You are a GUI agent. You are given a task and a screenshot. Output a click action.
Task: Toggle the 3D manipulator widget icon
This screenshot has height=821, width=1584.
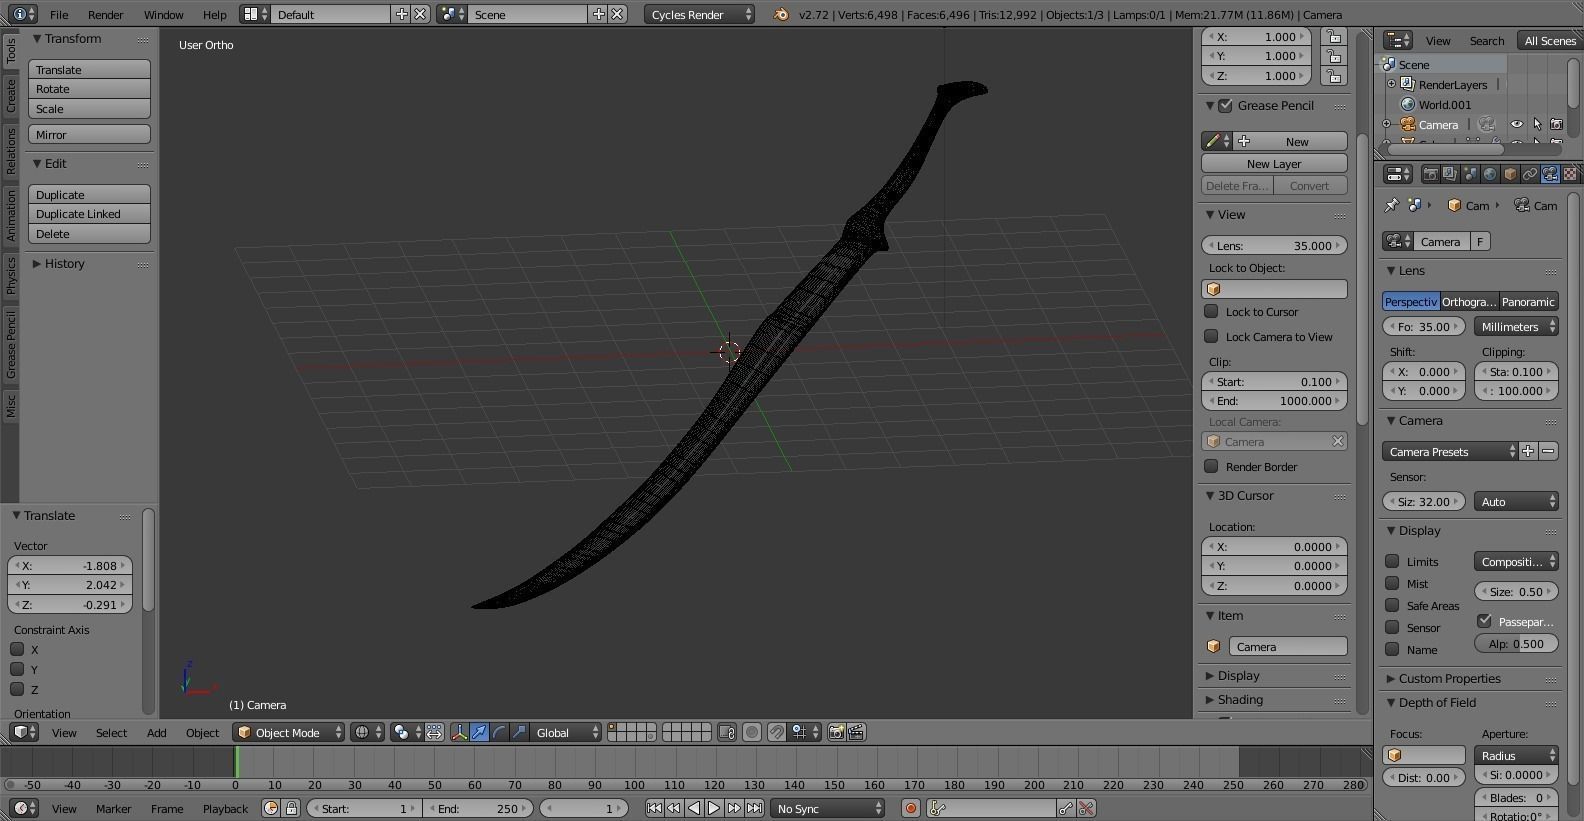point(459,732)
